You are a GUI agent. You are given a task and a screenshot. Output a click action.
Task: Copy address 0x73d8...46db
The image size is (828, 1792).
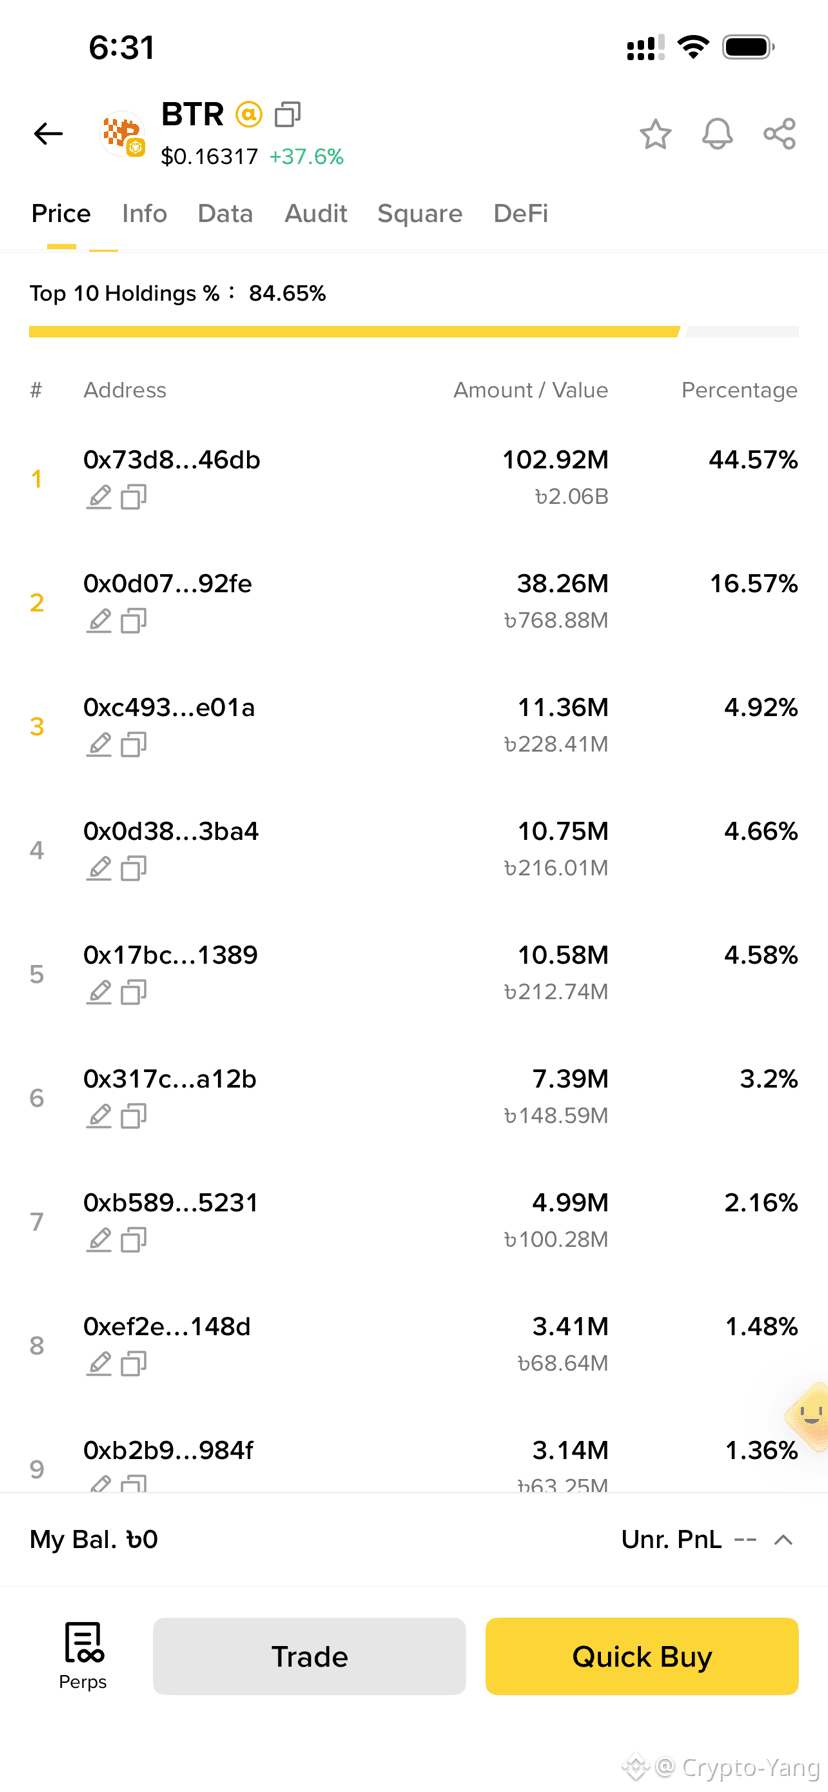[134, 497]
